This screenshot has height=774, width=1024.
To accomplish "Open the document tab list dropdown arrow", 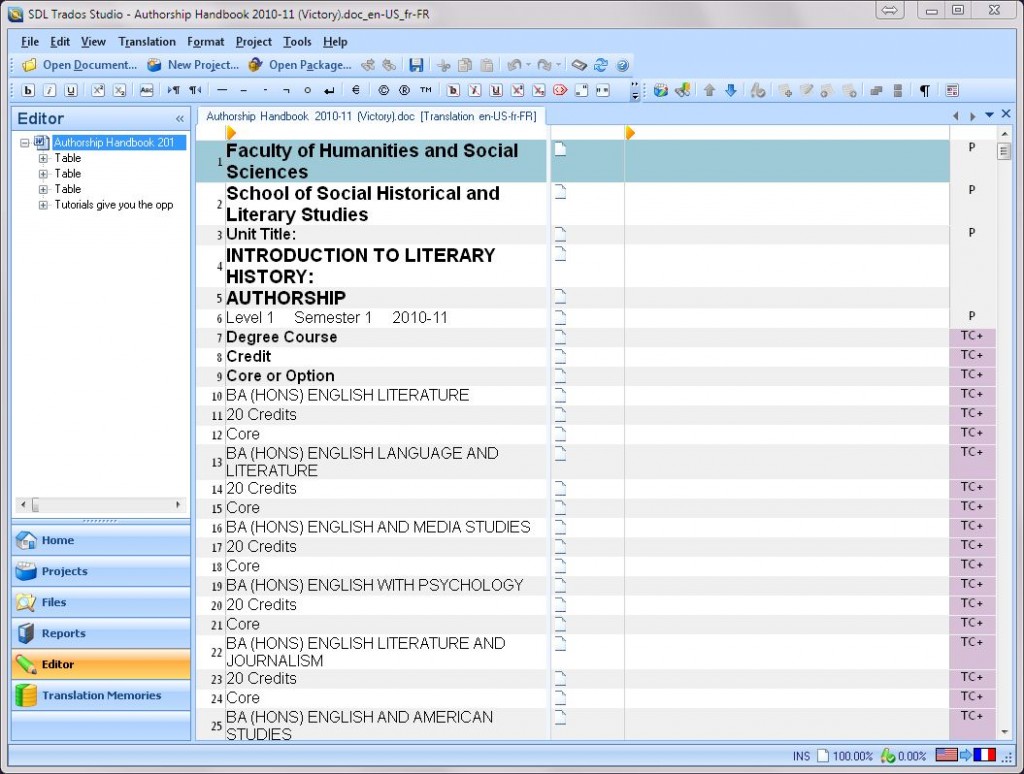I will point(989,115).
